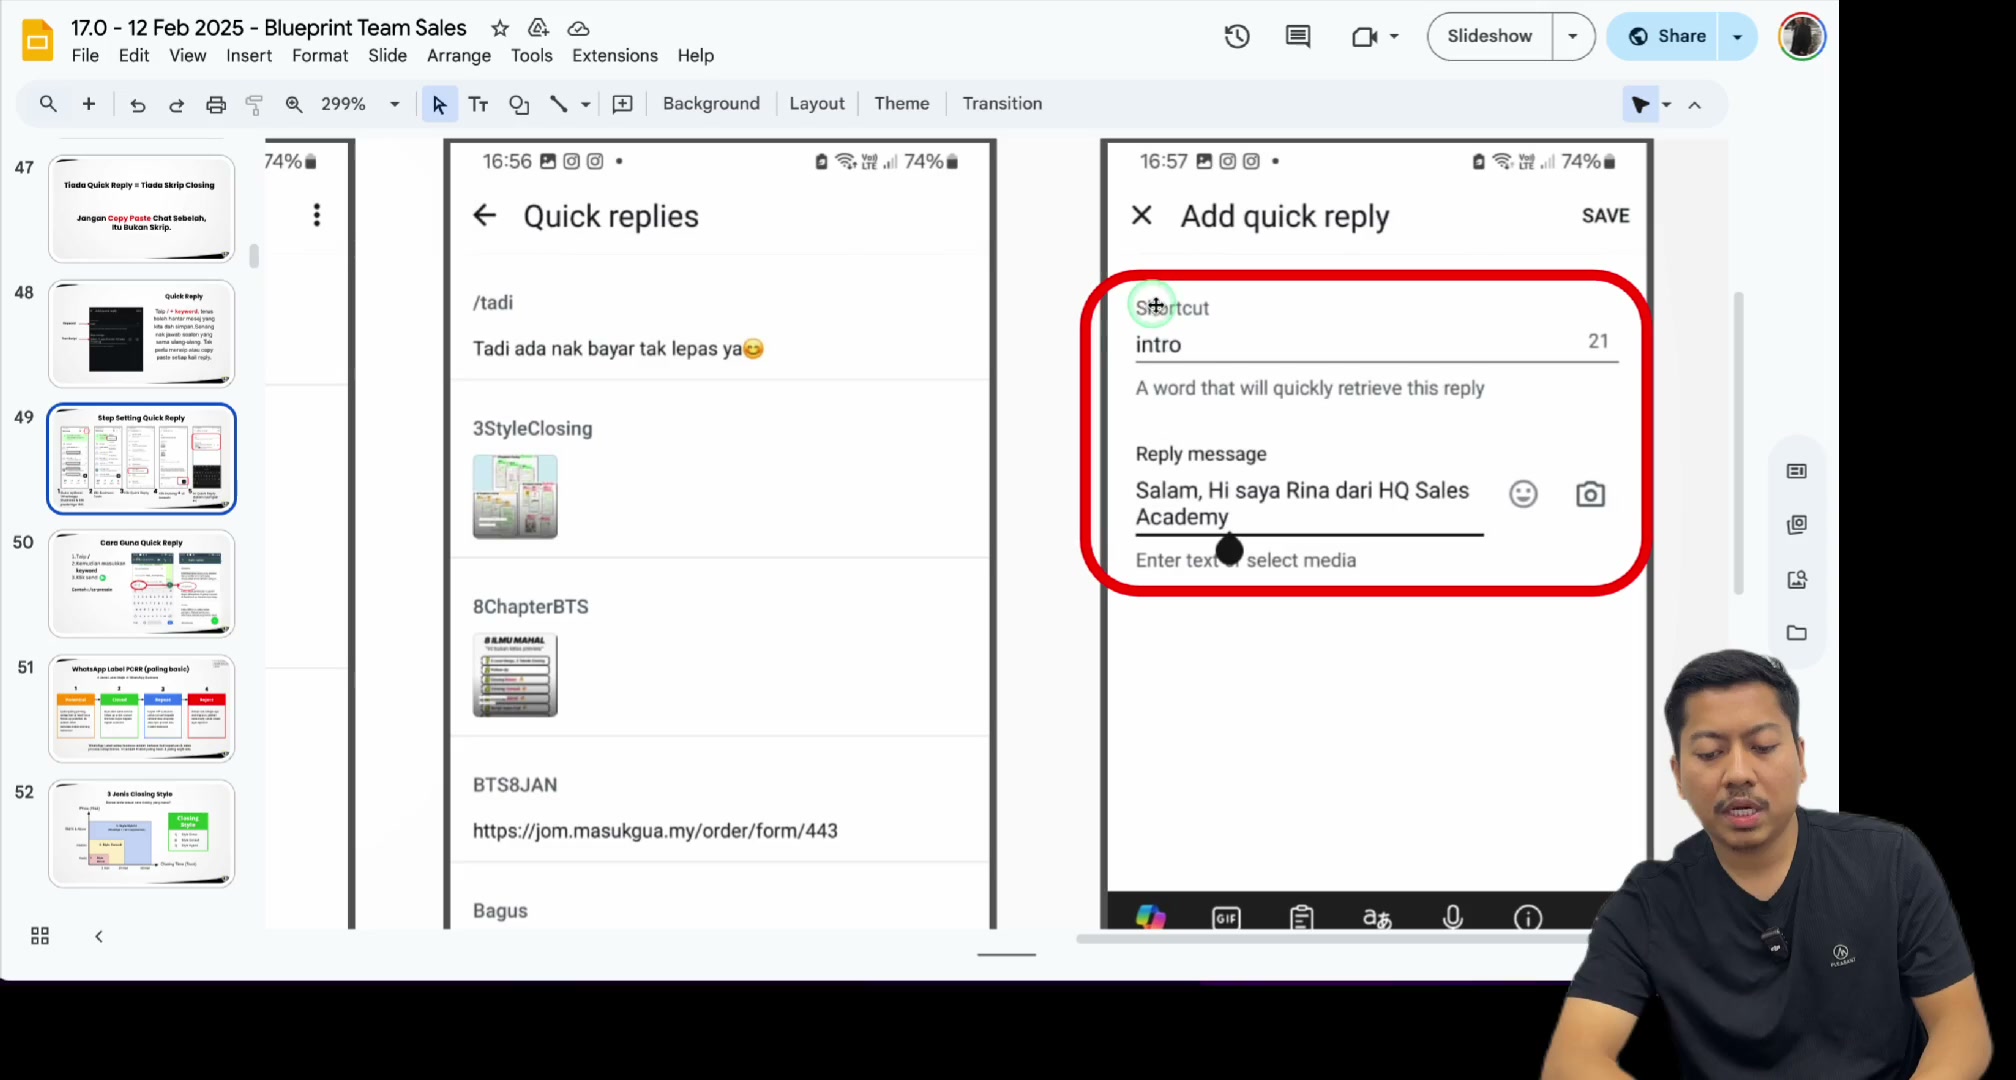Open the comments panel icon

pyautogui.click(x=1298, y=36)
